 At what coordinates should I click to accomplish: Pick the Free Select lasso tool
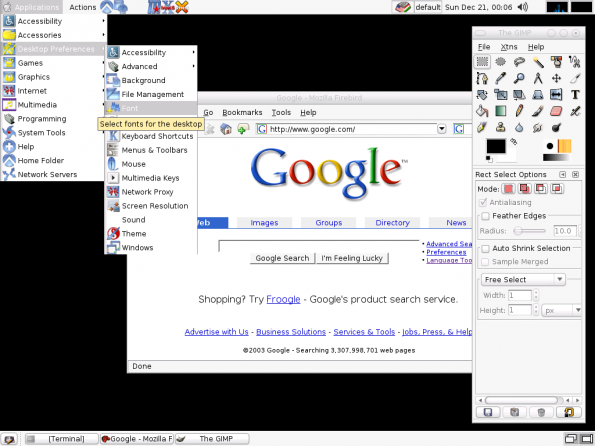(519, 61)
